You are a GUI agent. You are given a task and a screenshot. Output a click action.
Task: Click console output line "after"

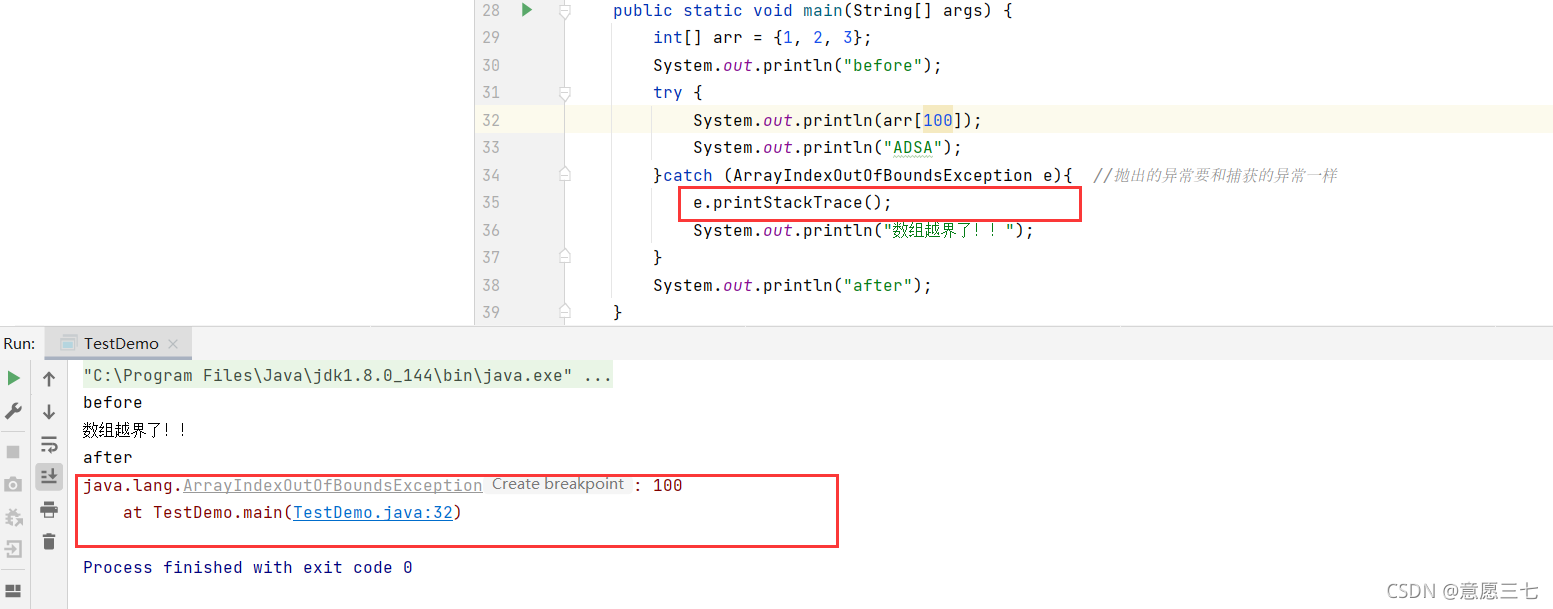point(108,458)
